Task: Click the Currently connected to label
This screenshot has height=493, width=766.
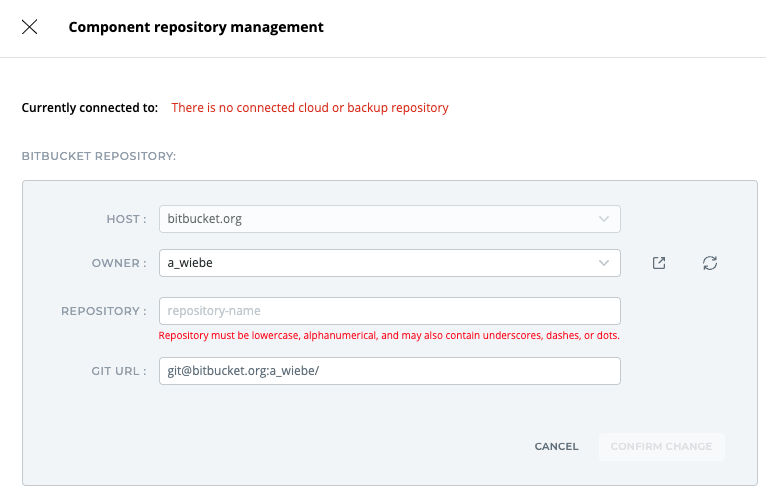Action: tap(90, 108)
